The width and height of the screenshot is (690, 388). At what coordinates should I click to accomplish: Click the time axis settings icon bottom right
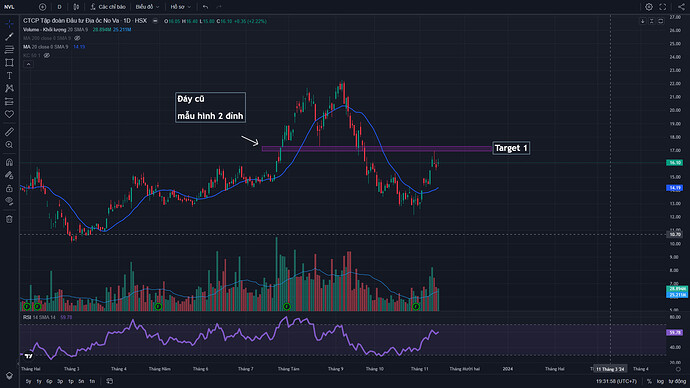click(678, 370)
